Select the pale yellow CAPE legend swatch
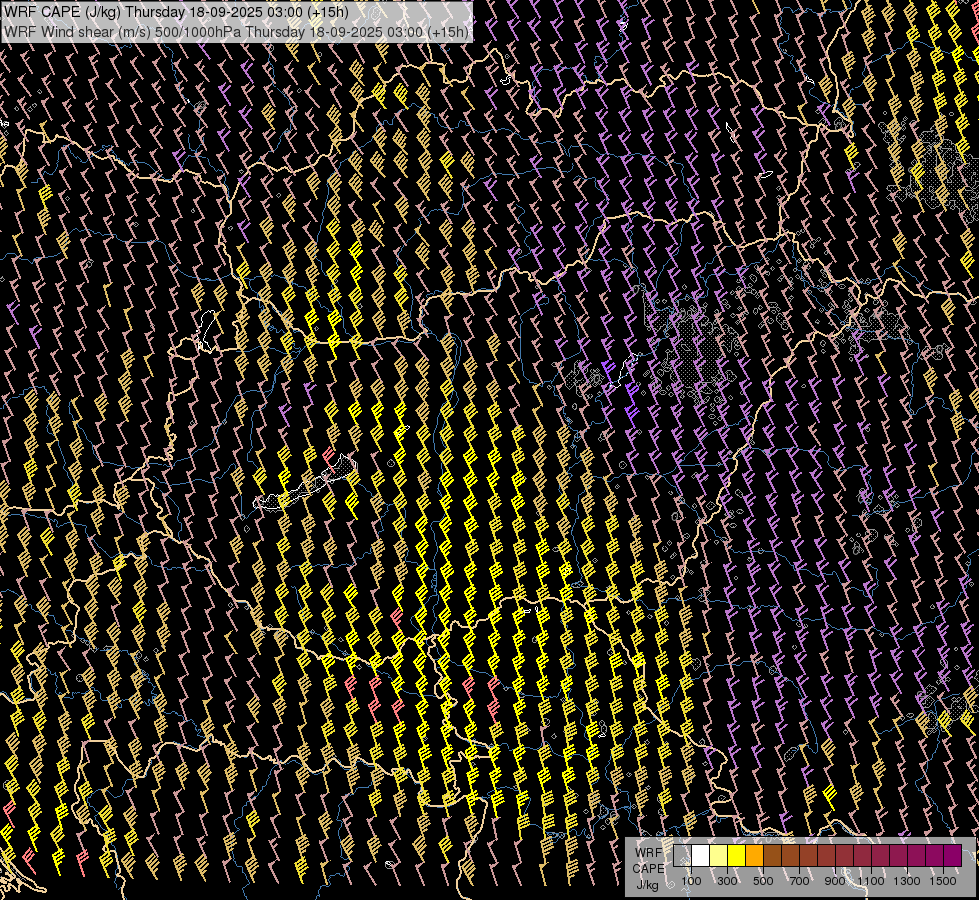979x900 pixels. click(x=718, y=855)
